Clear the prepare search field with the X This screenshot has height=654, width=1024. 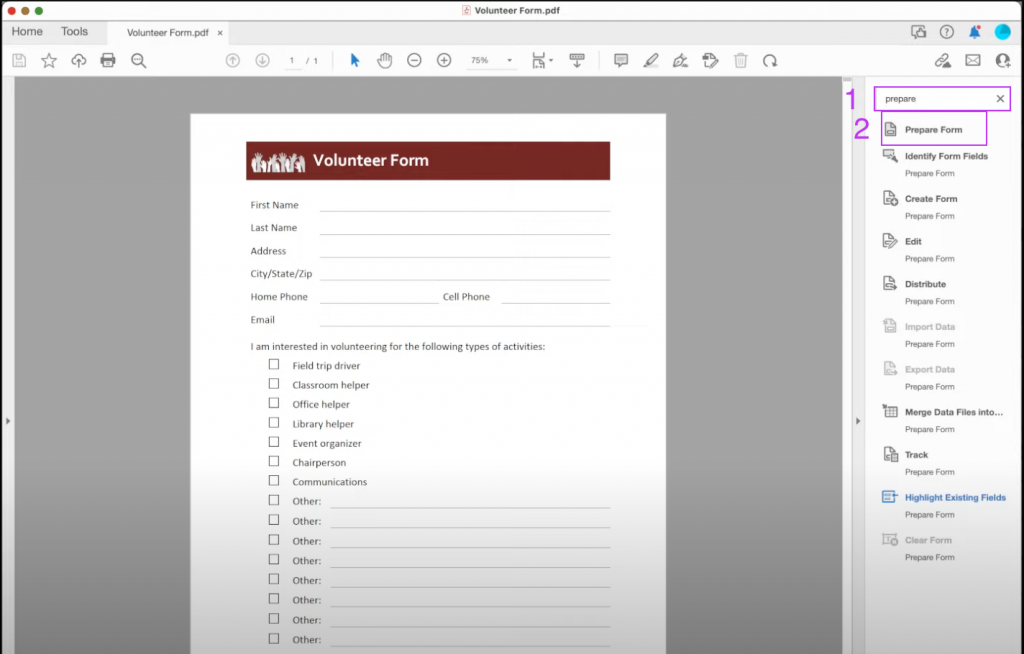click(x=1000, y=98)
